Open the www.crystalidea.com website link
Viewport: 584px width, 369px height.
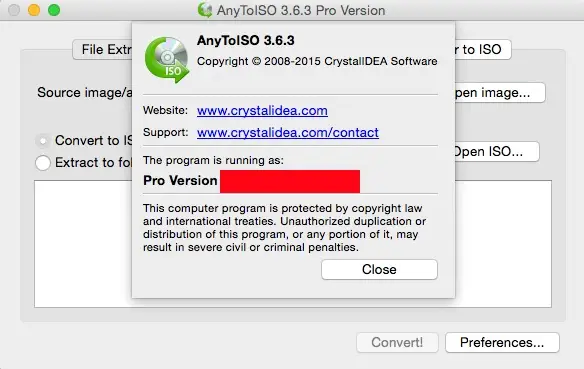pos(262,111)
